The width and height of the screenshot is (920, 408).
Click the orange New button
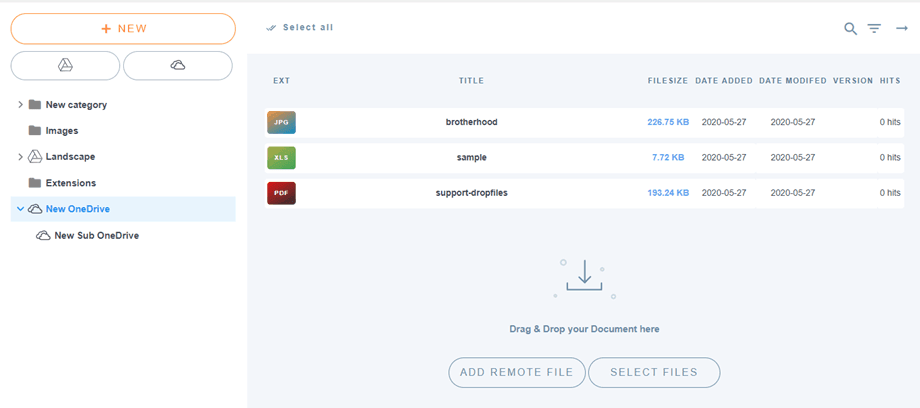(123, 29)
